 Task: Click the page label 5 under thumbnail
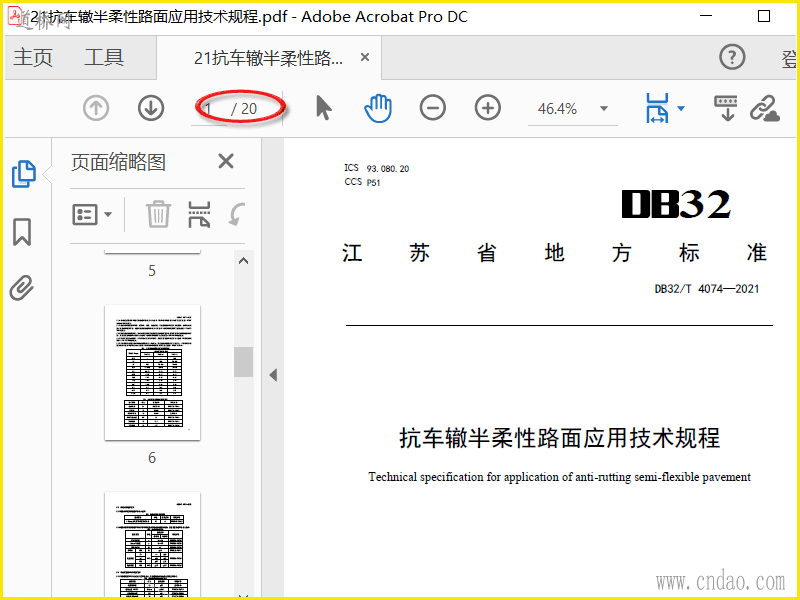coord(152,270)
